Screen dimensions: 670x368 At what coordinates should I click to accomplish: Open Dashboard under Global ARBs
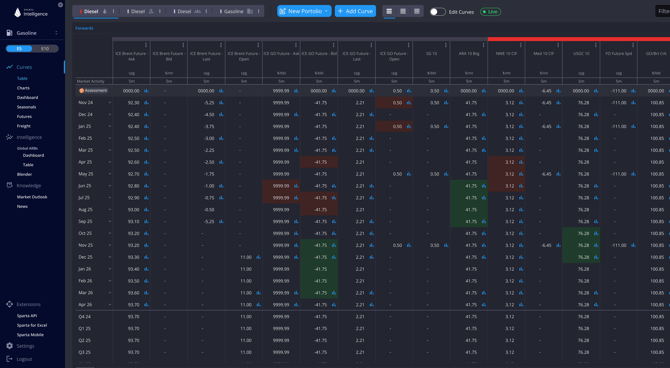(x=33, y=156)
